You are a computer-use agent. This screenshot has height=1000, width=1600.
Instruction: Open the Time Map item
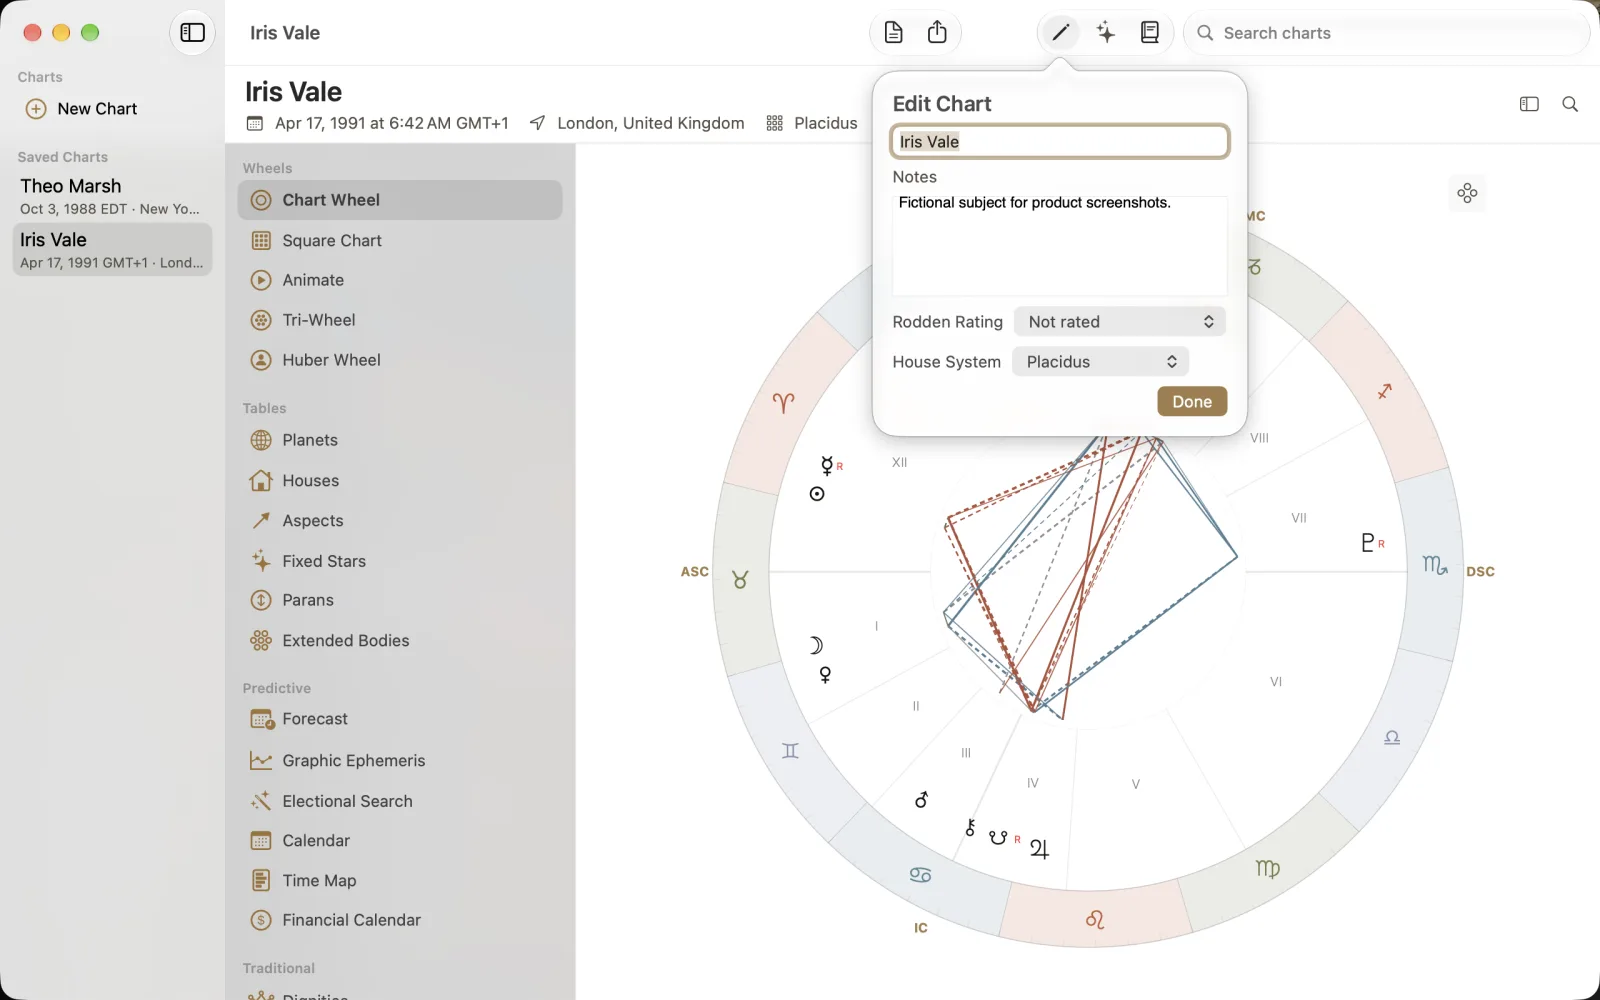coord(400,881)
